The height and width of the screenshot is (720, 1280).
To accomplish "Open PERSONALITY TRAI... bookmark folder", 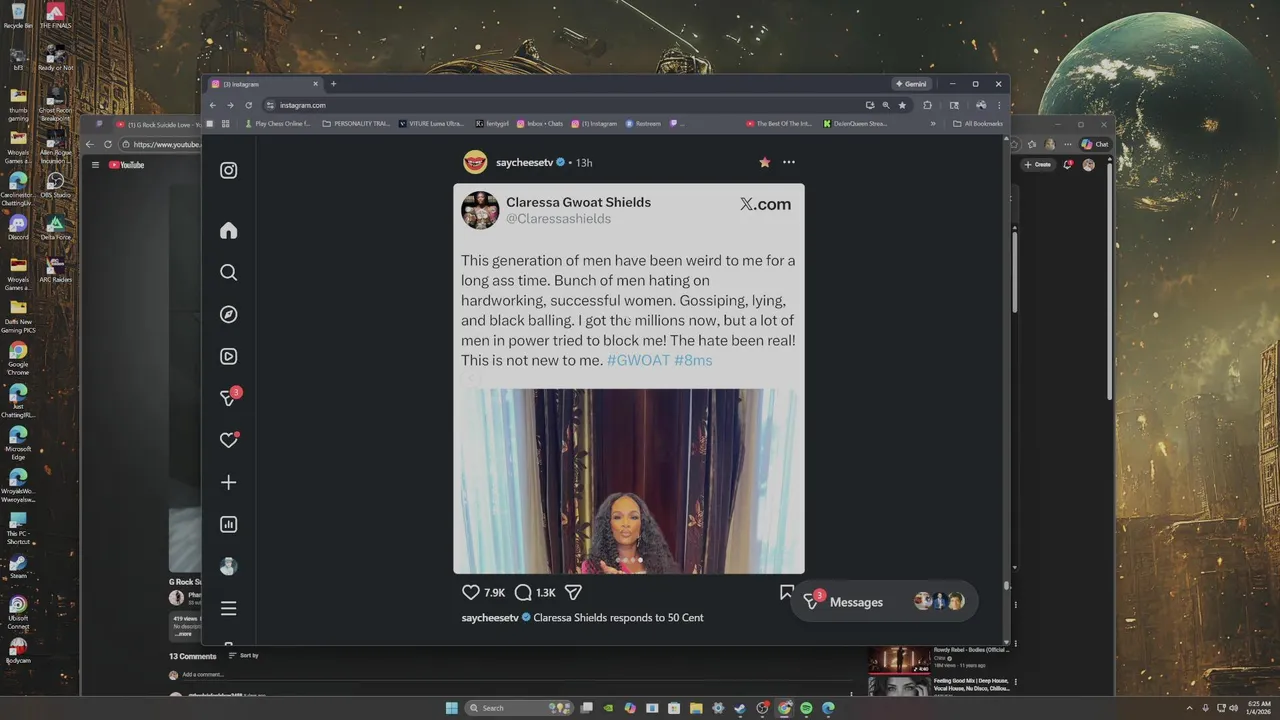I will tap(356, 124).
